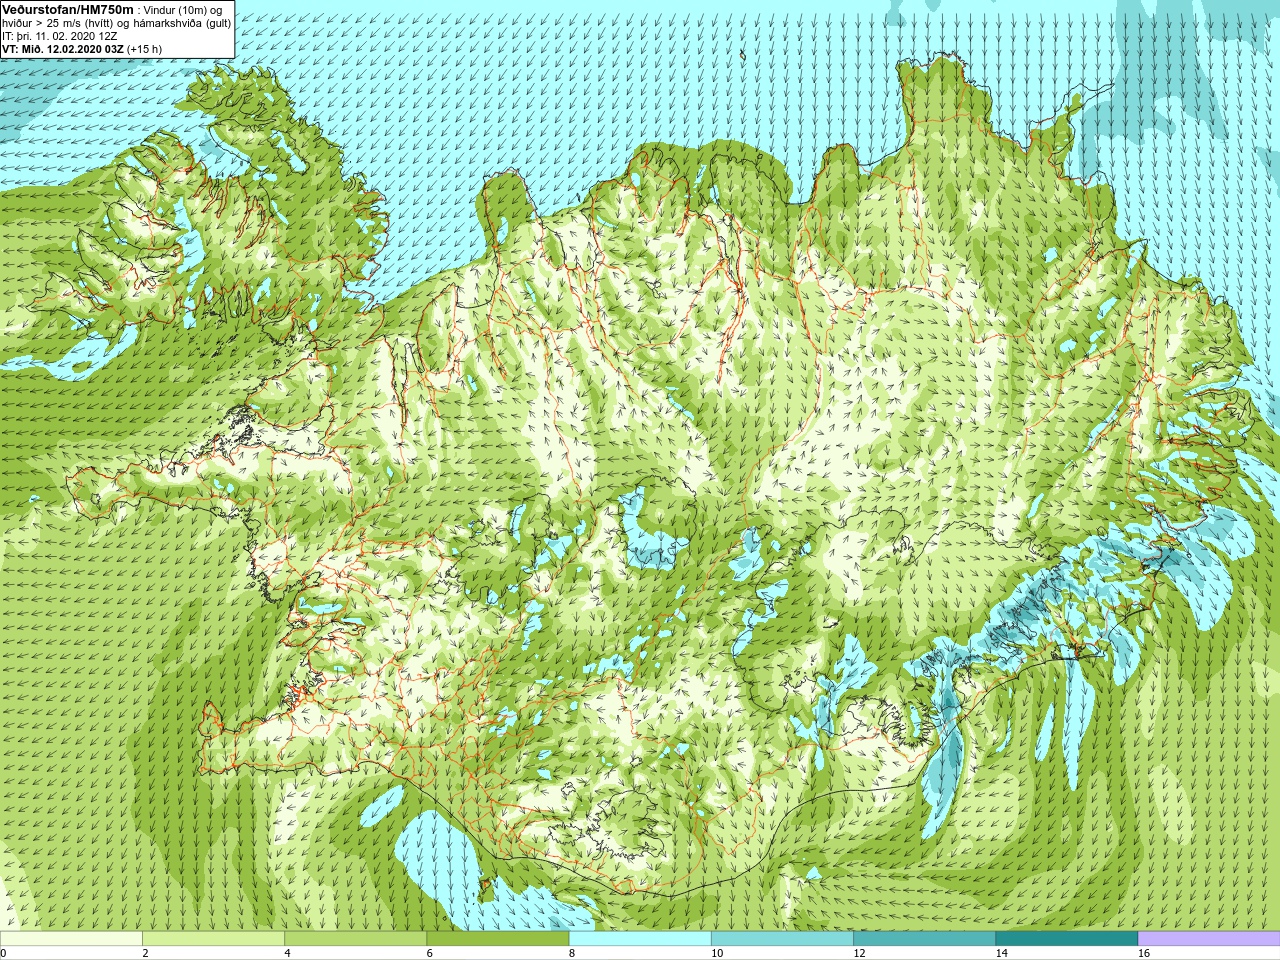Click the light green 2–4 legend swatch

point(213,939)
